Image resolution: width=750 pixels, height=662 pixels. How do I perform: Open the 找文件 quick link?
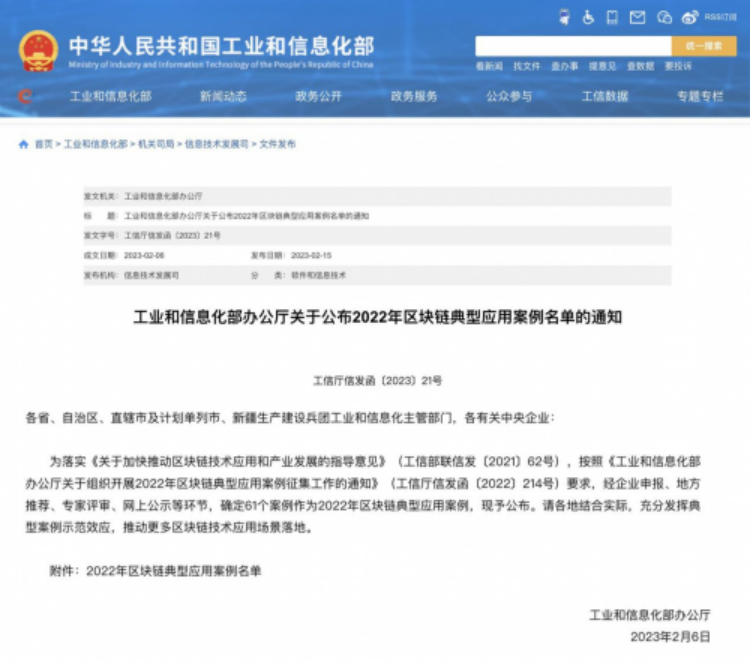[x=527, y=66]
